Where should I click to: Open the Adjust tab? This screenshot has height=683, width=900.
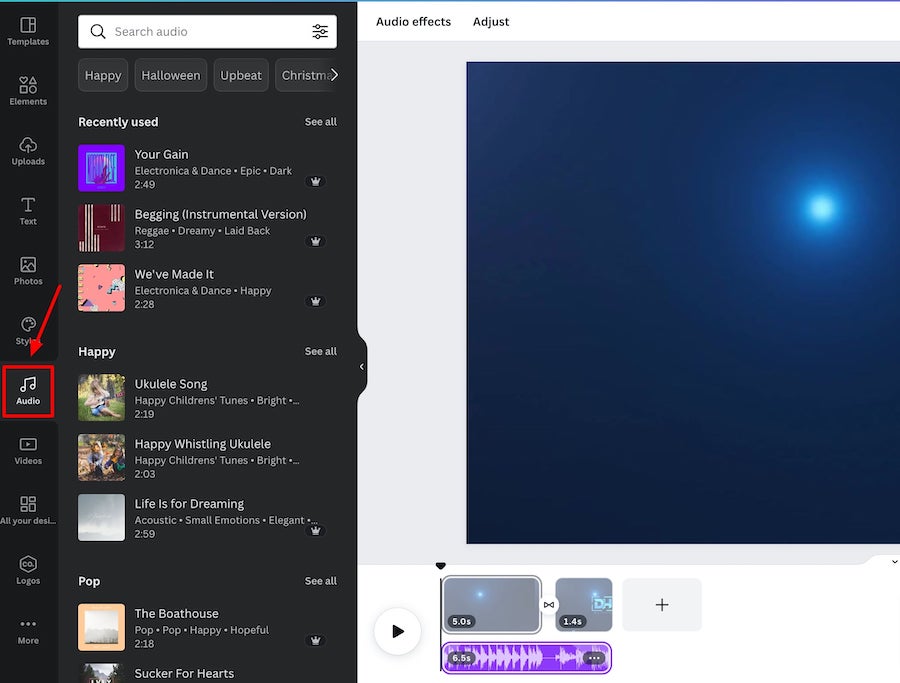(491, 22)
